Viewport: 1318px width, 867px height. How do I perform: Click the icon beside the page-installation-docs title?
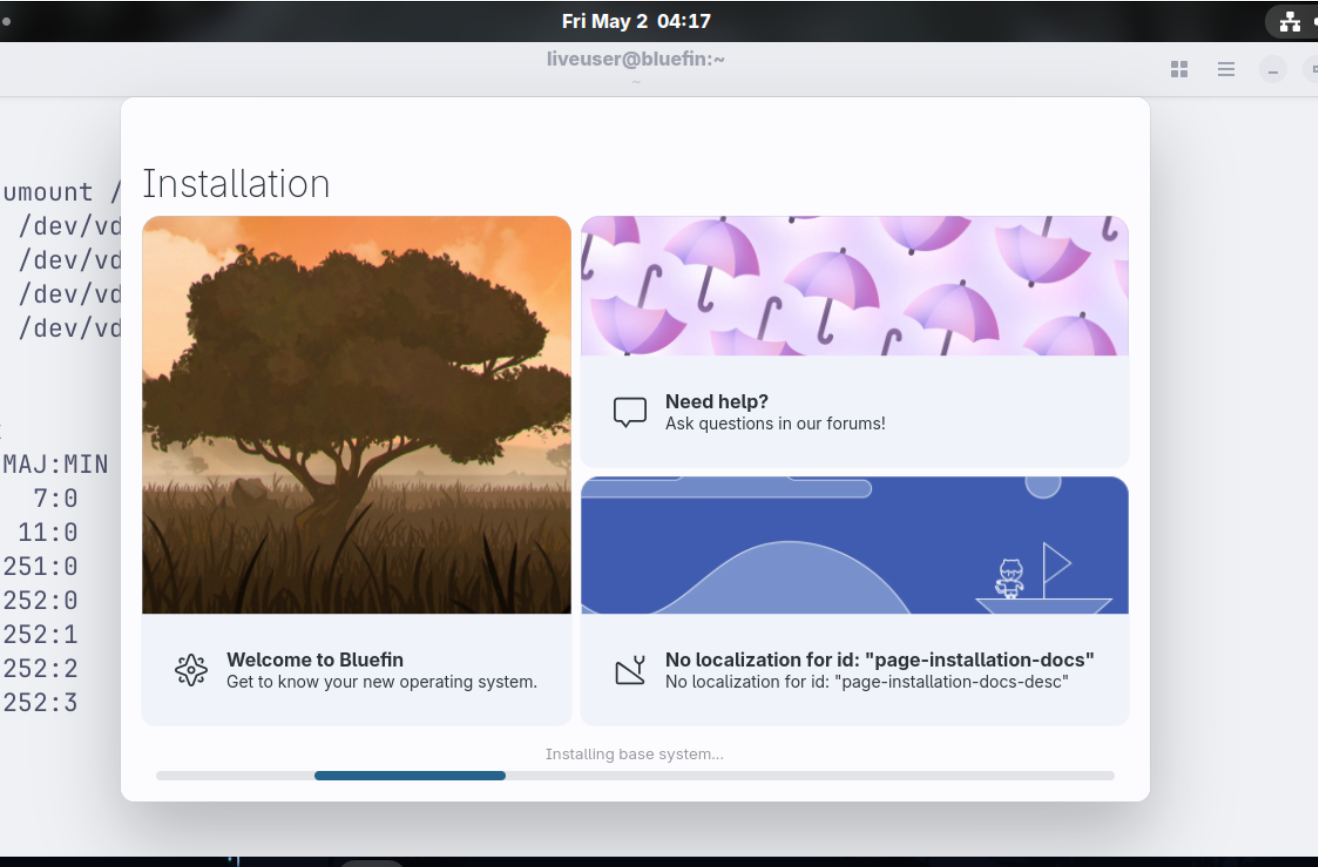click(x=630, y=670)
